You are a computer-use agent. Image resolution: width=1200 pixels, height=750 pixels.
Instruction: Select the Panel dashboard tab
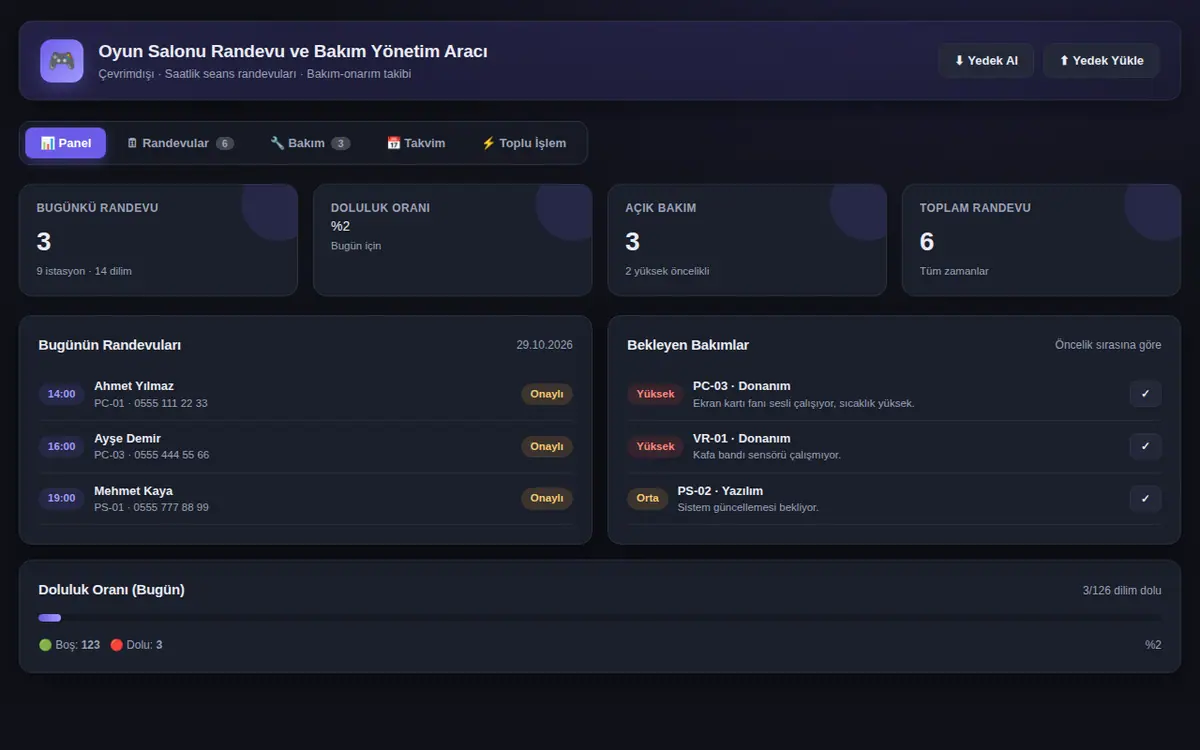(66, 143)
